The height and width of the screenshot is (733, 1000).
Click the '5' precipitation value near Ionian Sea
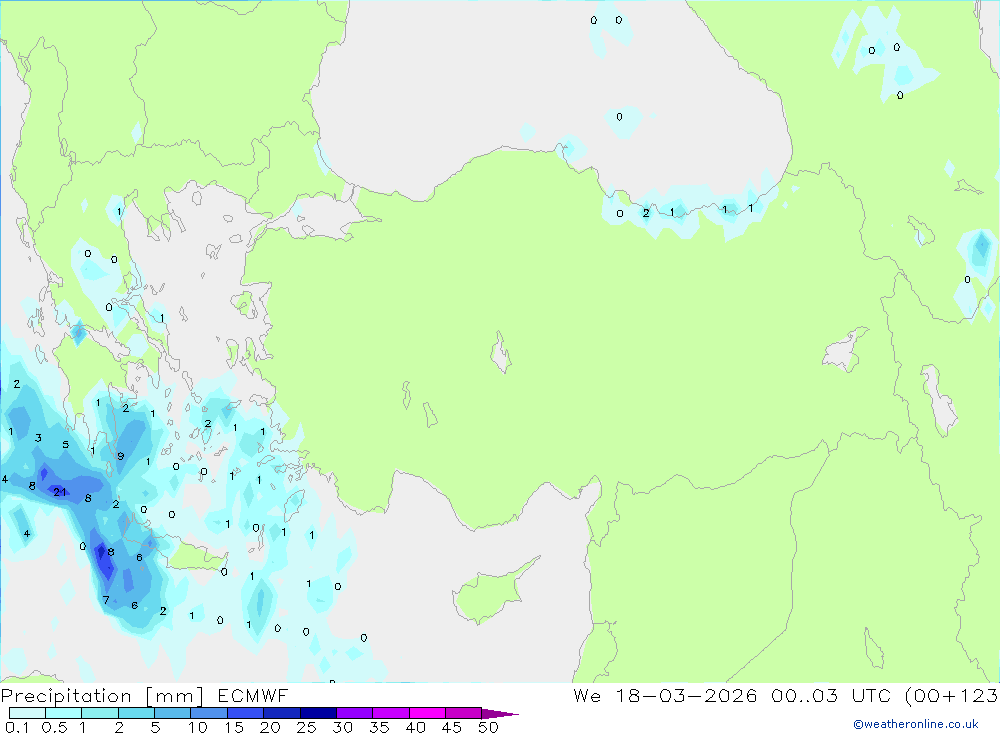[66, 445]
